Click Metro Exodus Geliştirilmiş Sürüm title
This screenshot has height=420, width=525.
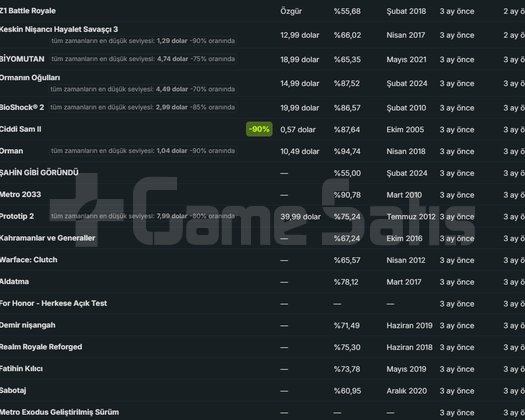point(60,412)
